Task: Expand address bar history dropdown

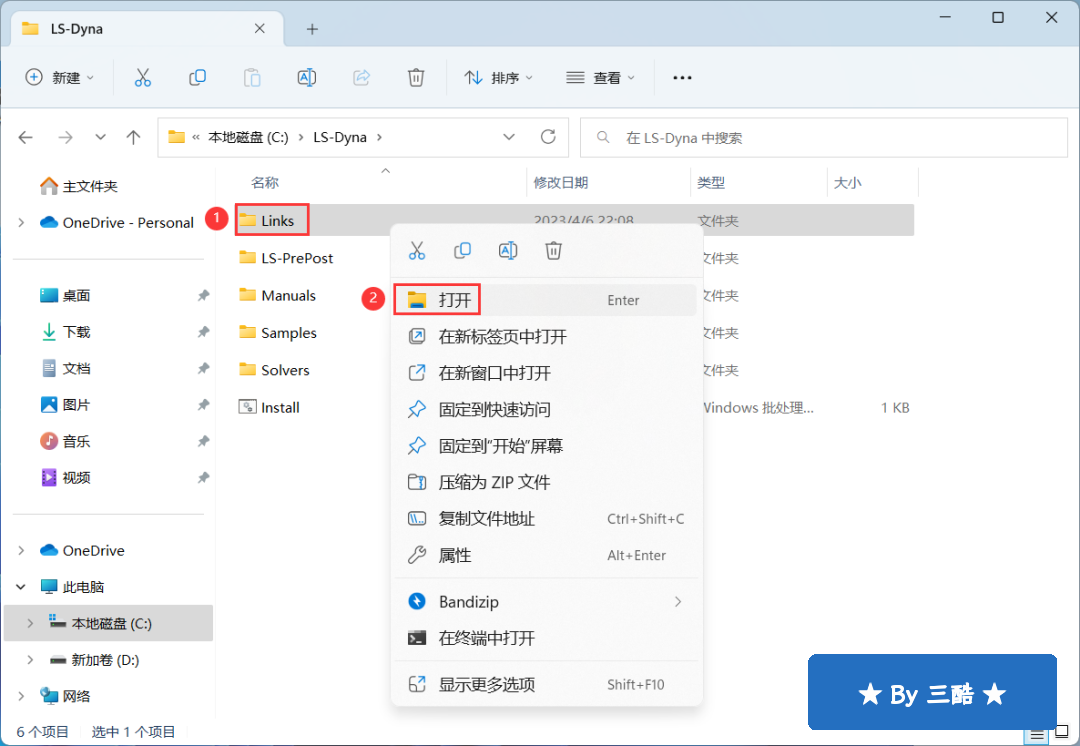Action: pyautogui.click(x=509, y=137)
